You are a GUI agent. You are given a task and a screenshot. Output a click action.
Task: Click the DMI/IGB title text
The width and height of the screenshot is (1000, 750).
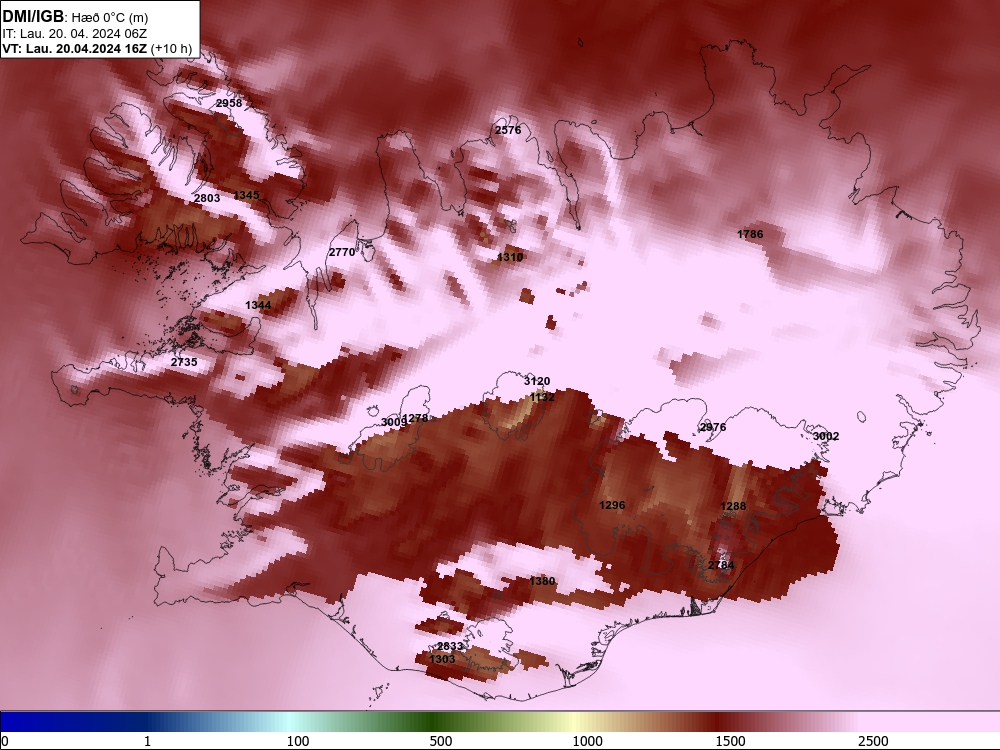tap(33, 17)
